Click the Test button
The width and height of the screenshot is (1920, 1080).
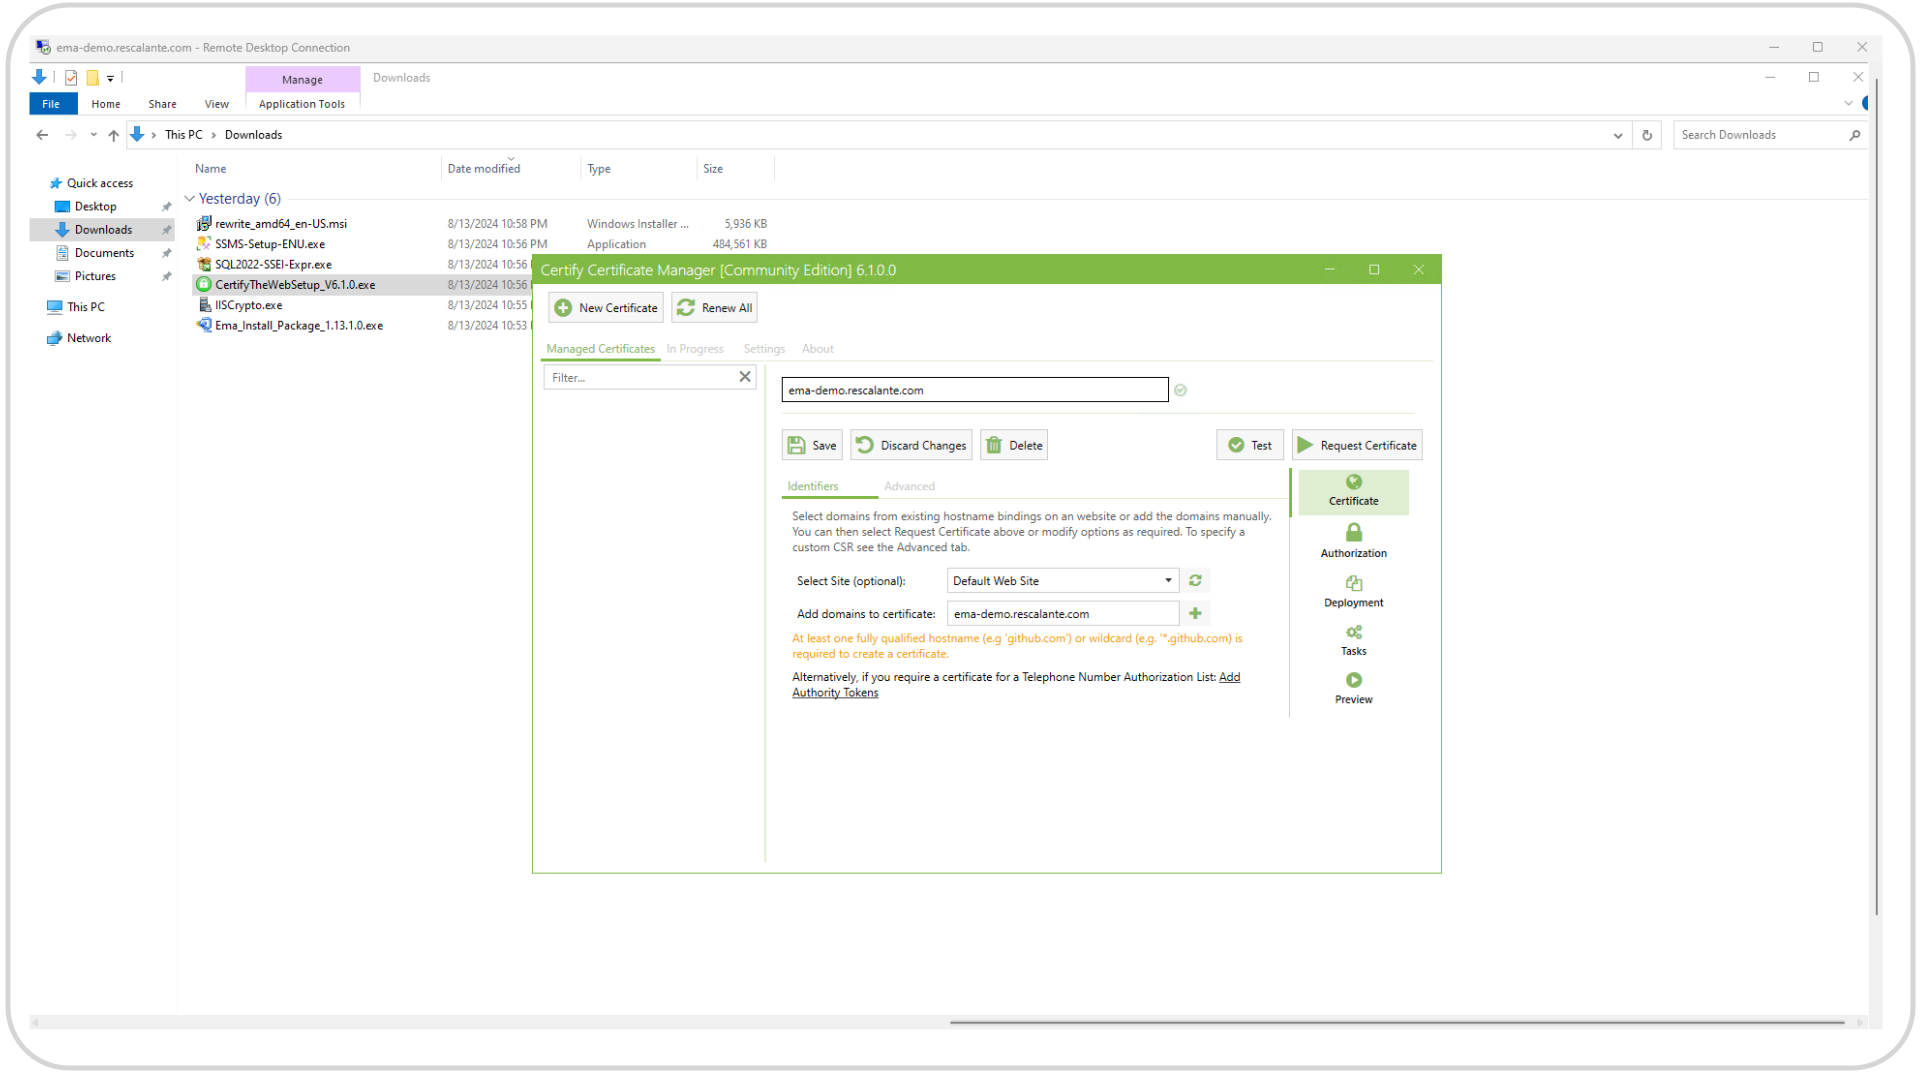pos(1250,445)
